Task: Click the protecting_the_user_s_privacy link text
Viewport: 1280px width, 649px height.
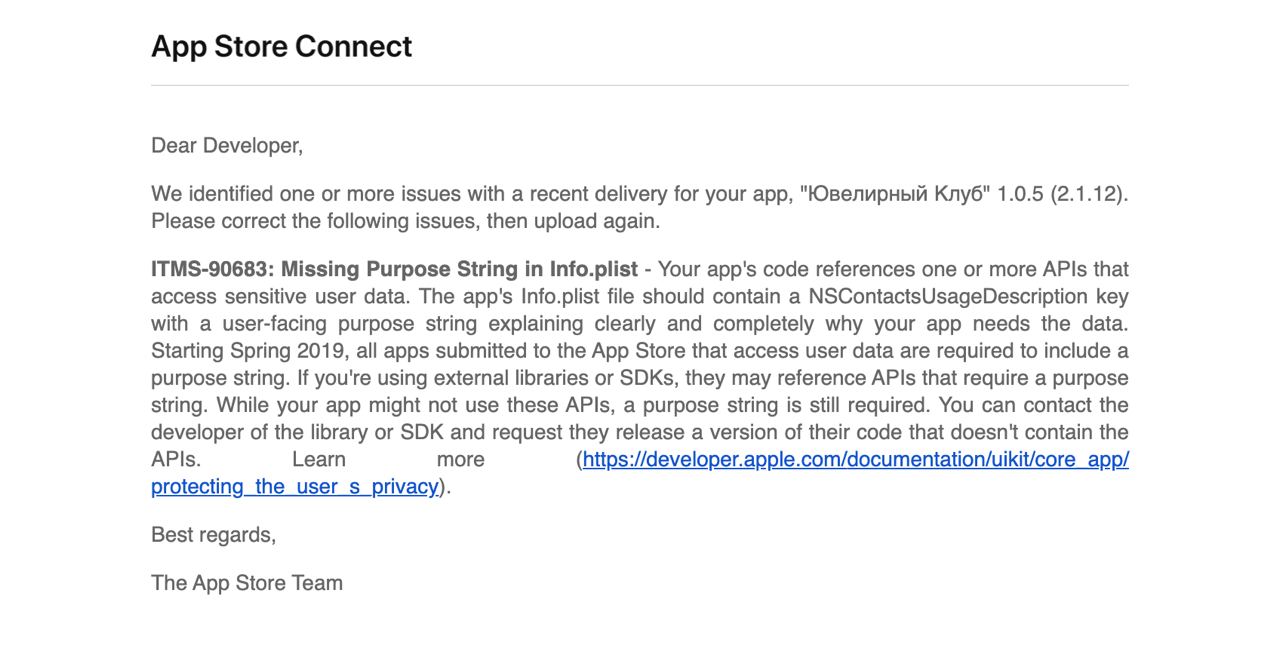Action: (x=295, y=487)
